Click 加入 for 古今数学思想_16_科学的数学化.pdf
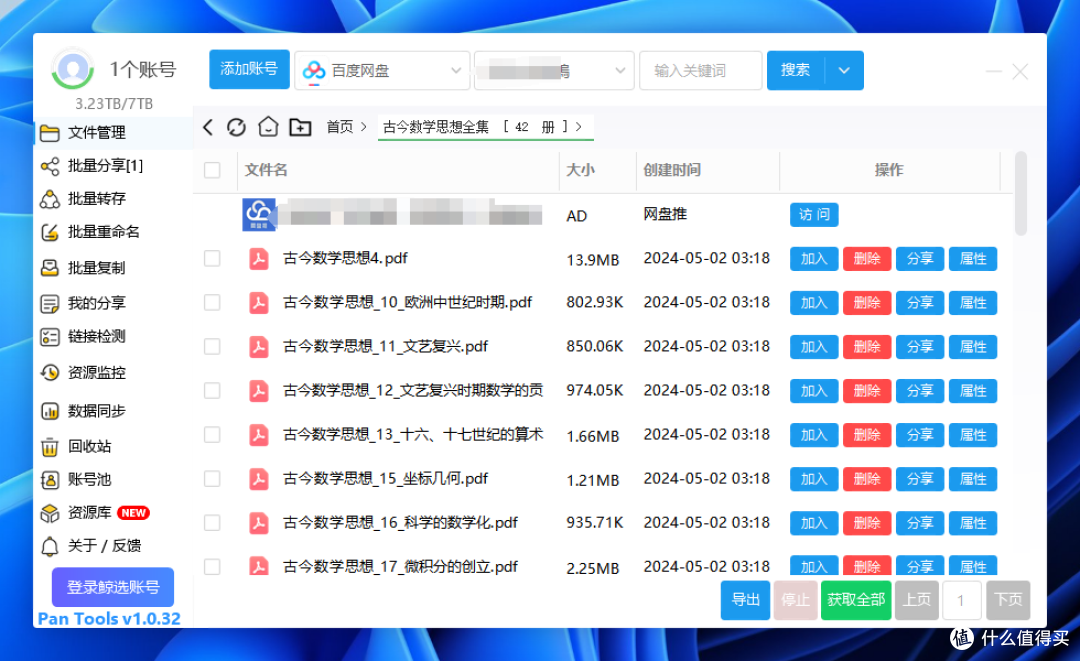Screen dimensions: 1080x661 point(814,523)
